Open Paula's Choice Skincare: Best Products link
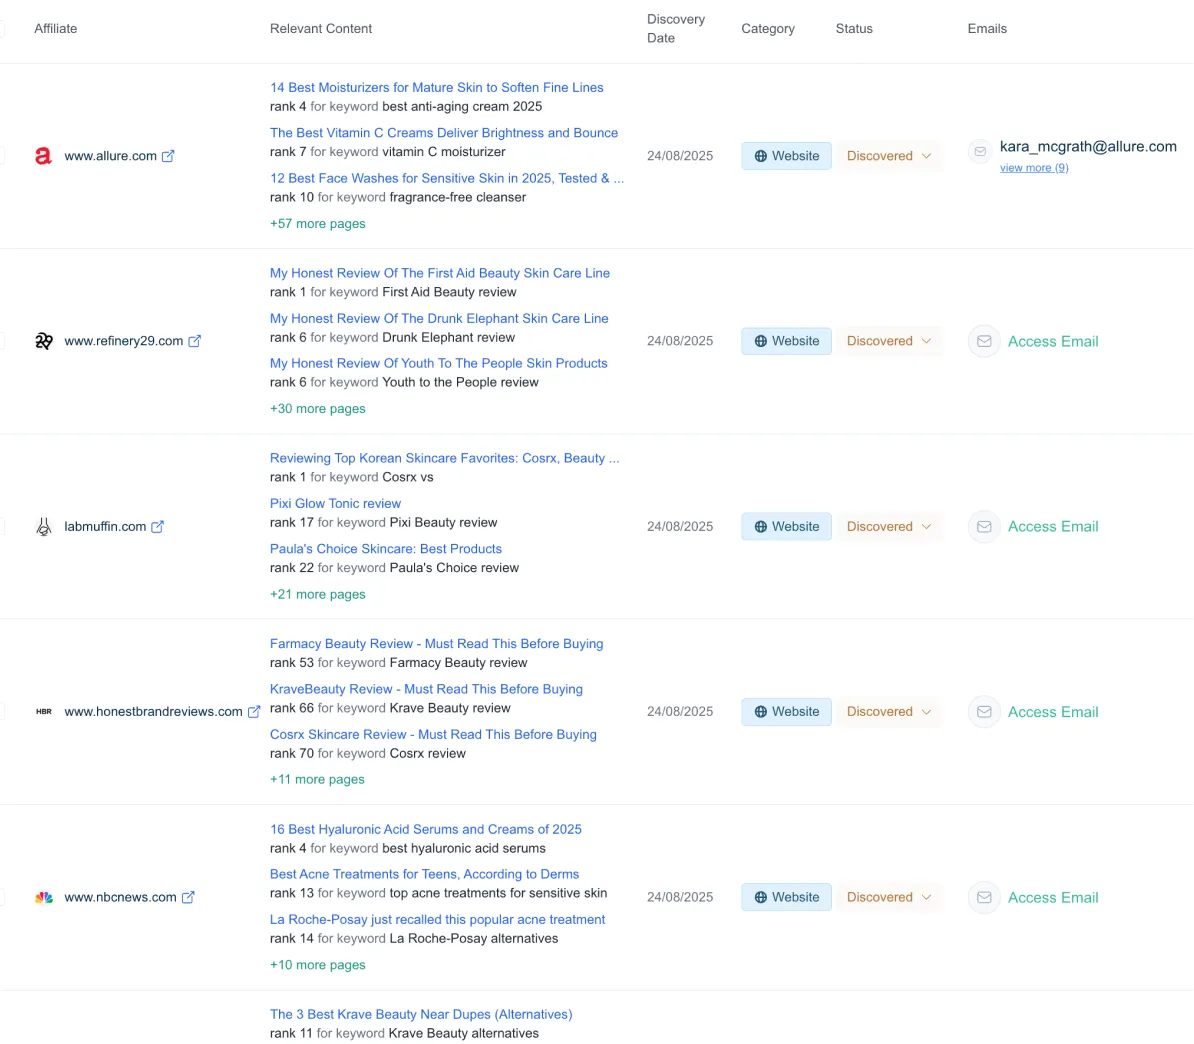The image size is (1194, 1044). pyautogui.click(x=385, y=548)
